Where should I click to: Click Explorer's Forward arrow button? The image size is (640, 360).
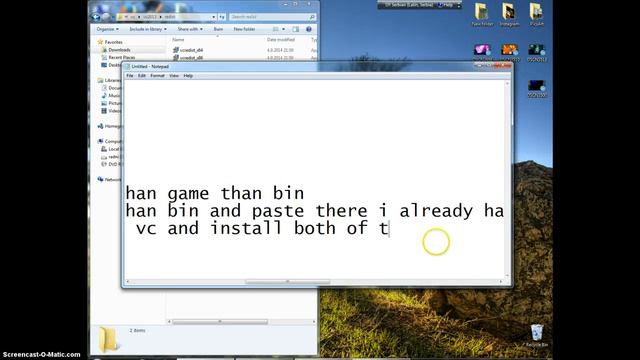107,17
